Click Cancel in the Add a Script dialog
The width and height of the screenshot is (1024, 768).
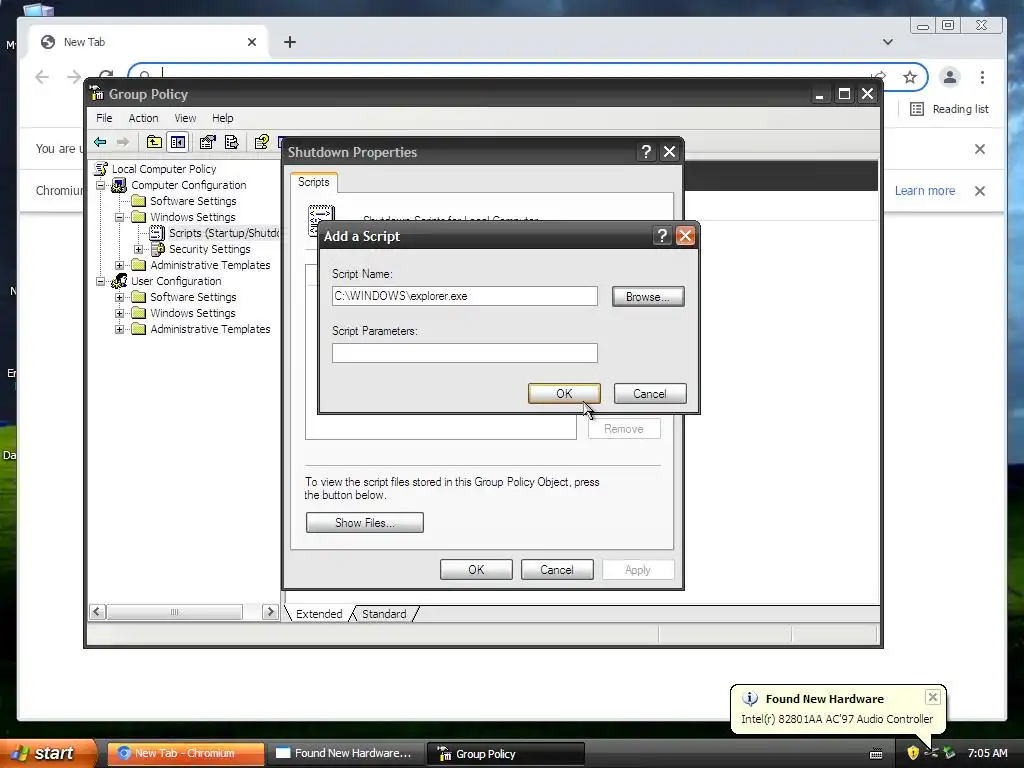[x=650, y=394]
